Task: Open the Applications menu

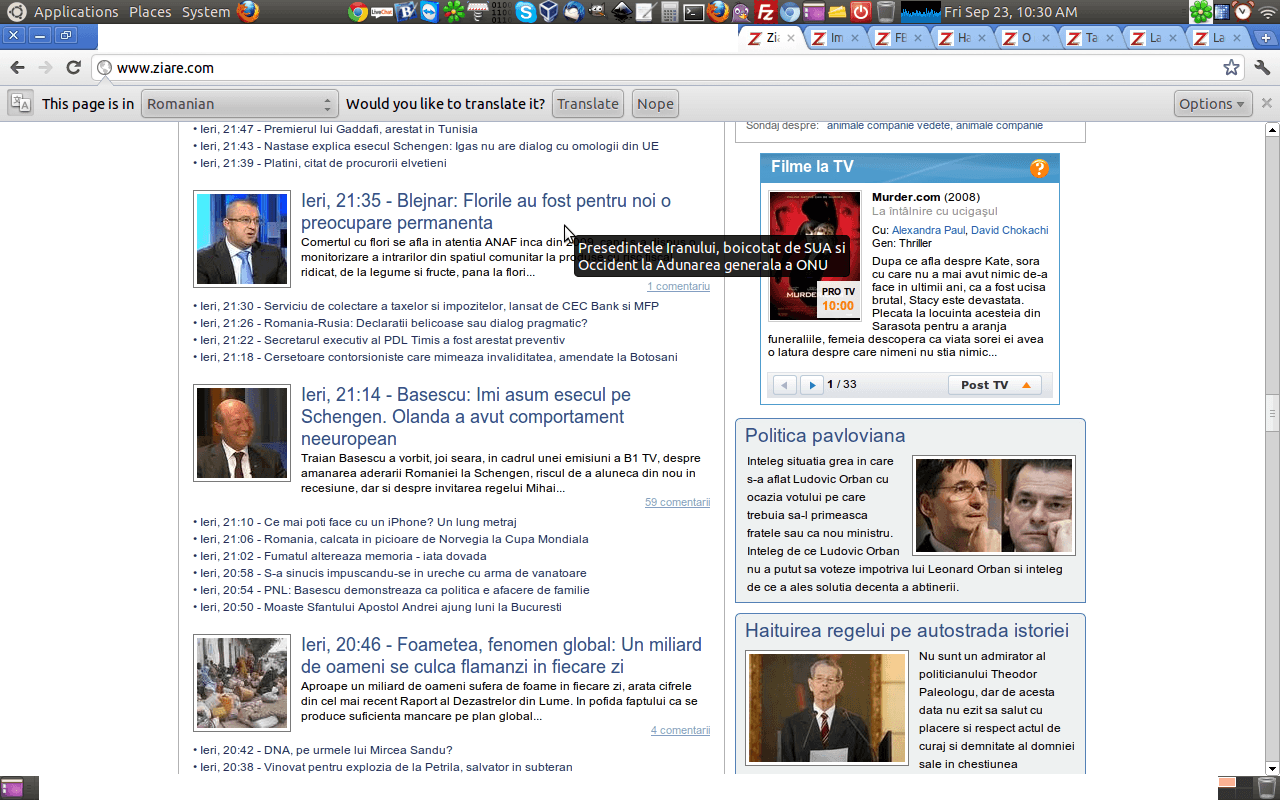Action: point(75,12)
